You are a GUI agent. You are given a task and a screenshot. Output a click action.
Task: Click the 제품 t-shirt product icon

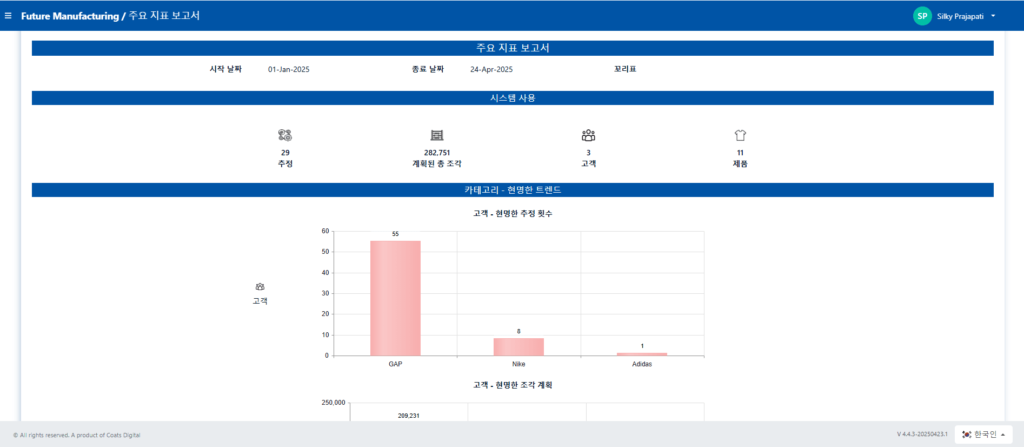(740, 135)
